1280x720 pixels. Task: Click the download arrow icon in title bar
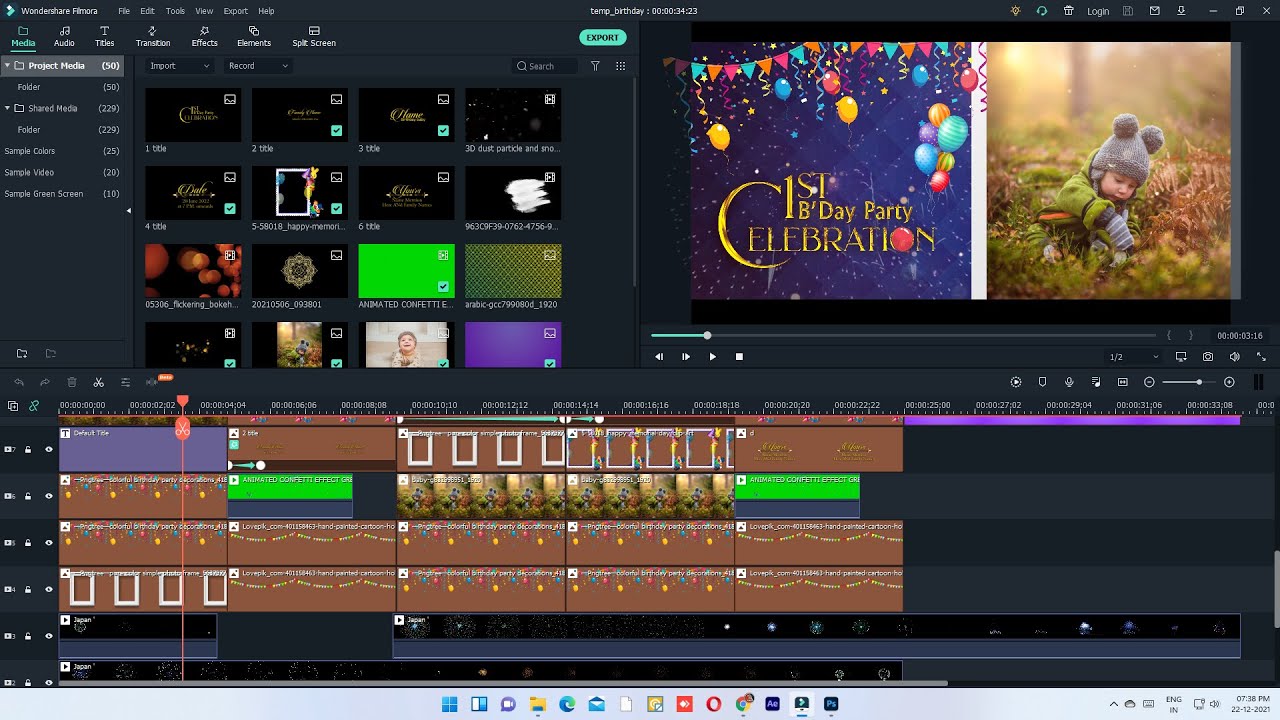click(1181, 11)
